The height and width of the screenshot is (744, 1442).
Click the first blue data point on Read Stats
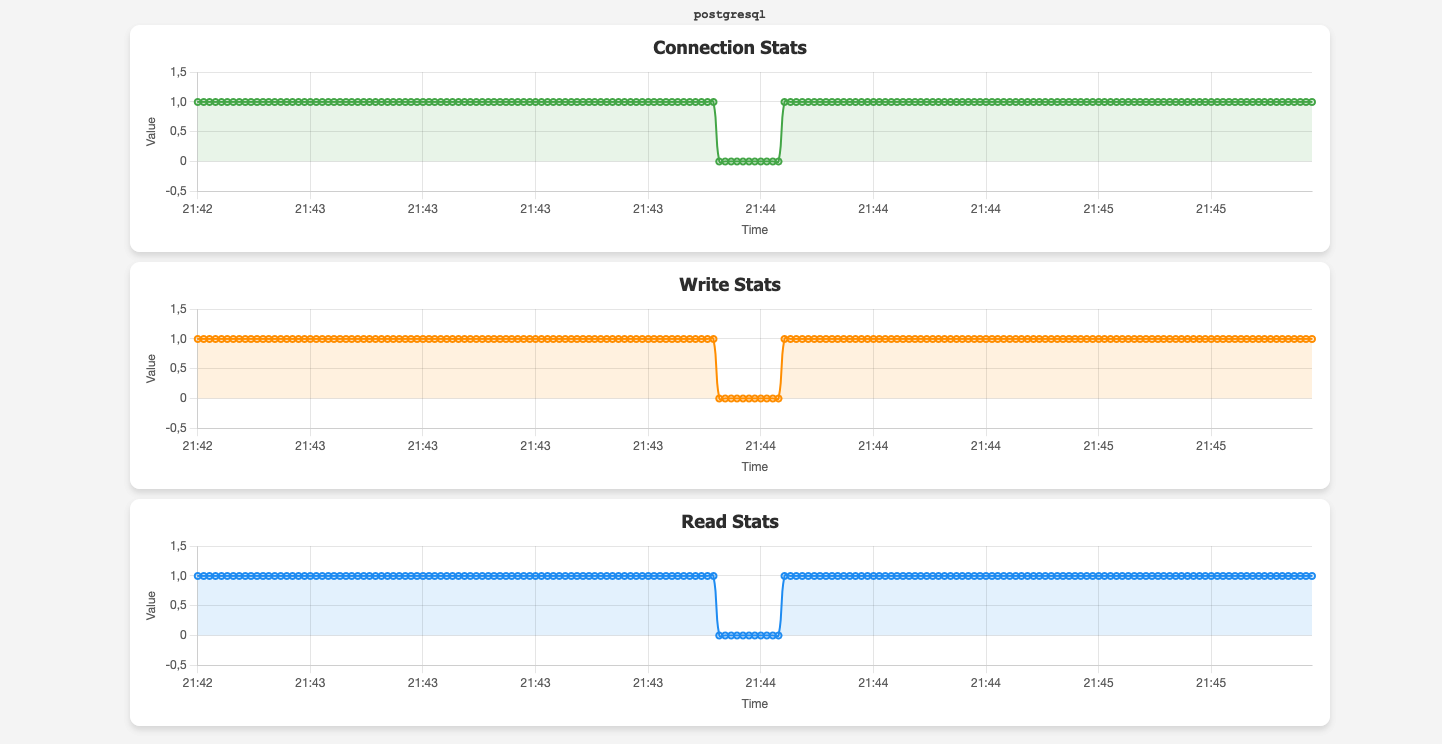(198, 575)
